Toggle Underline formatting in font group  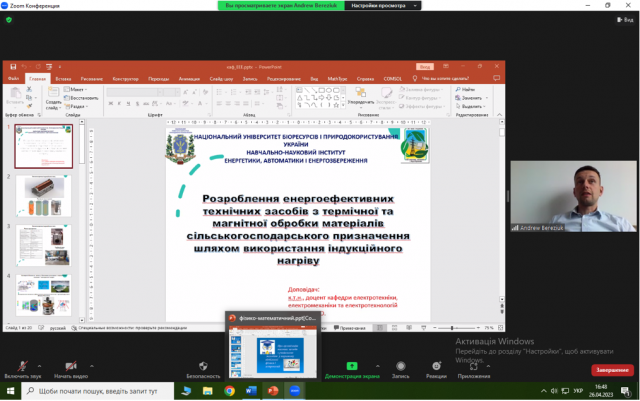(x=128, y=104)
